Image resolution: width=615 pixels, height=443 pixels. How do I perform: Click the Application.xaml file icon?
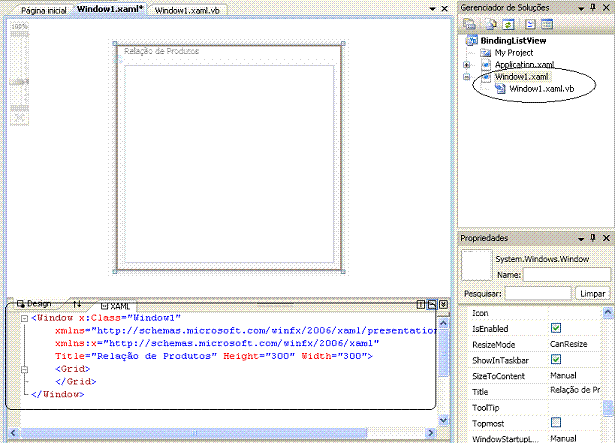(486, 64)
